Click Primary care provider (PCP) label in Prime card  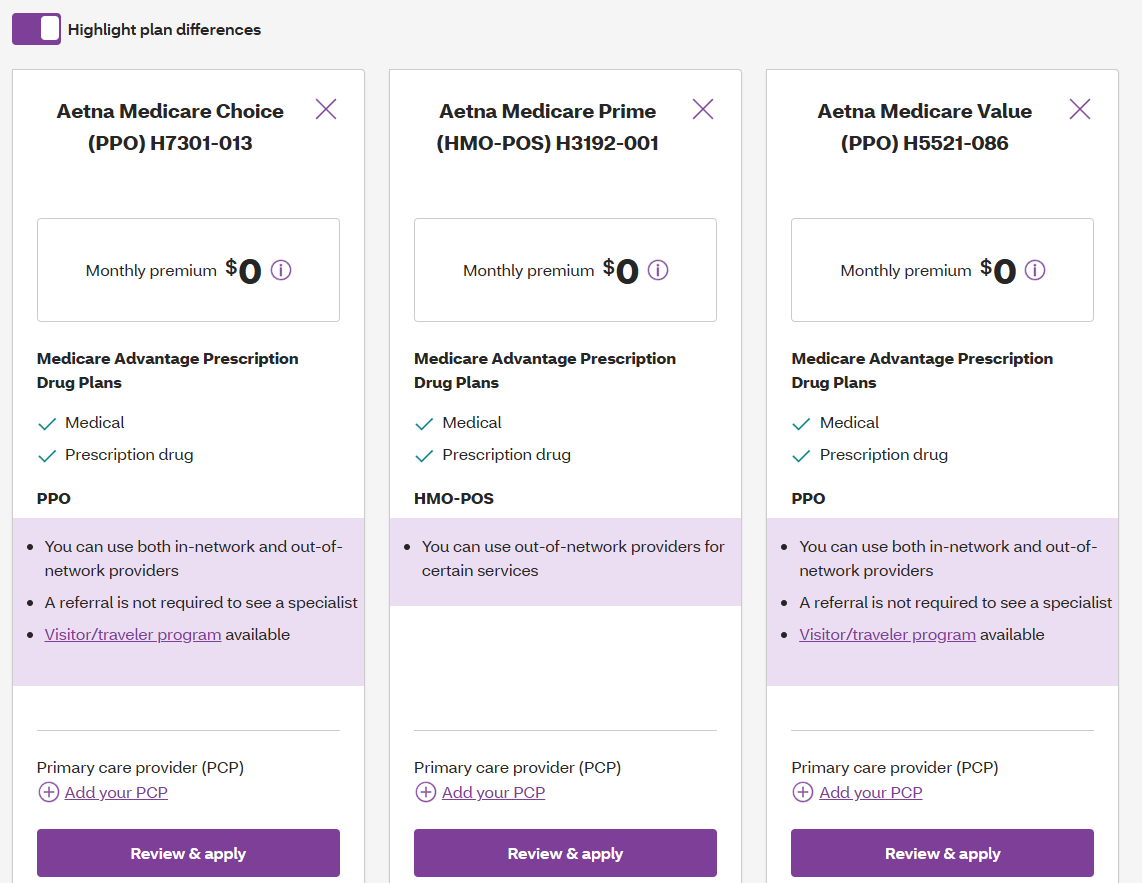[518, 767]
